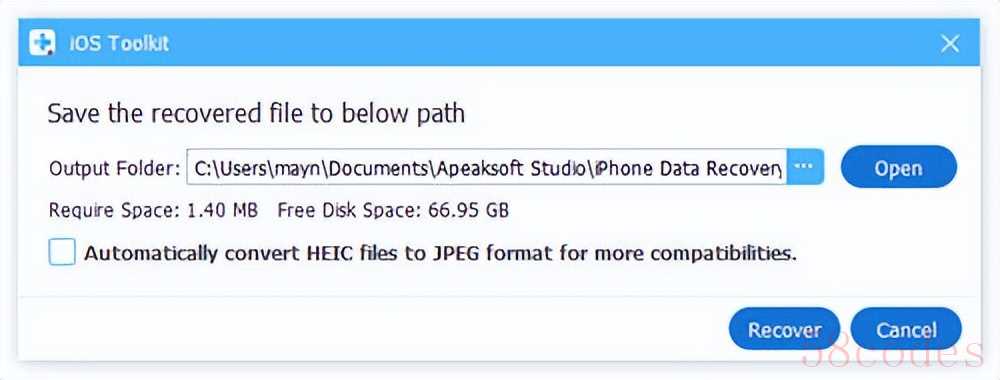Viewport: 1000px width, 380px height.
Task: Close the iOS Toolkit dialog
Action: (950, 43)
